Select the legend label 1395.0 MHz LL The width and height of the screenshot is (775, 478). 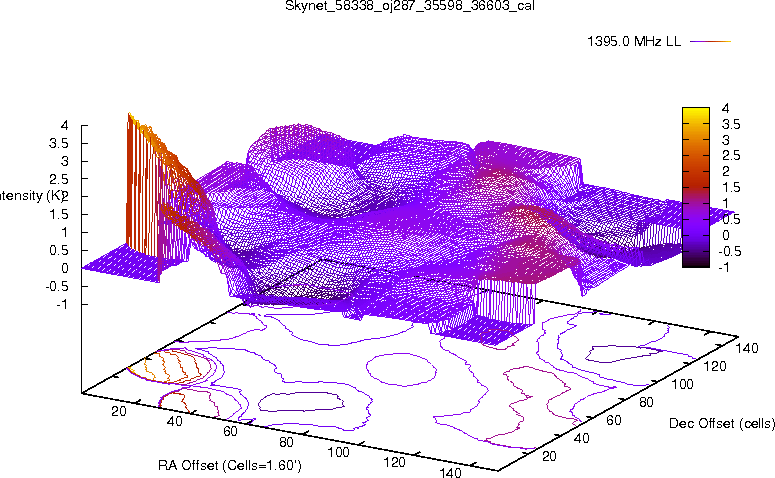tap(634, 42)
